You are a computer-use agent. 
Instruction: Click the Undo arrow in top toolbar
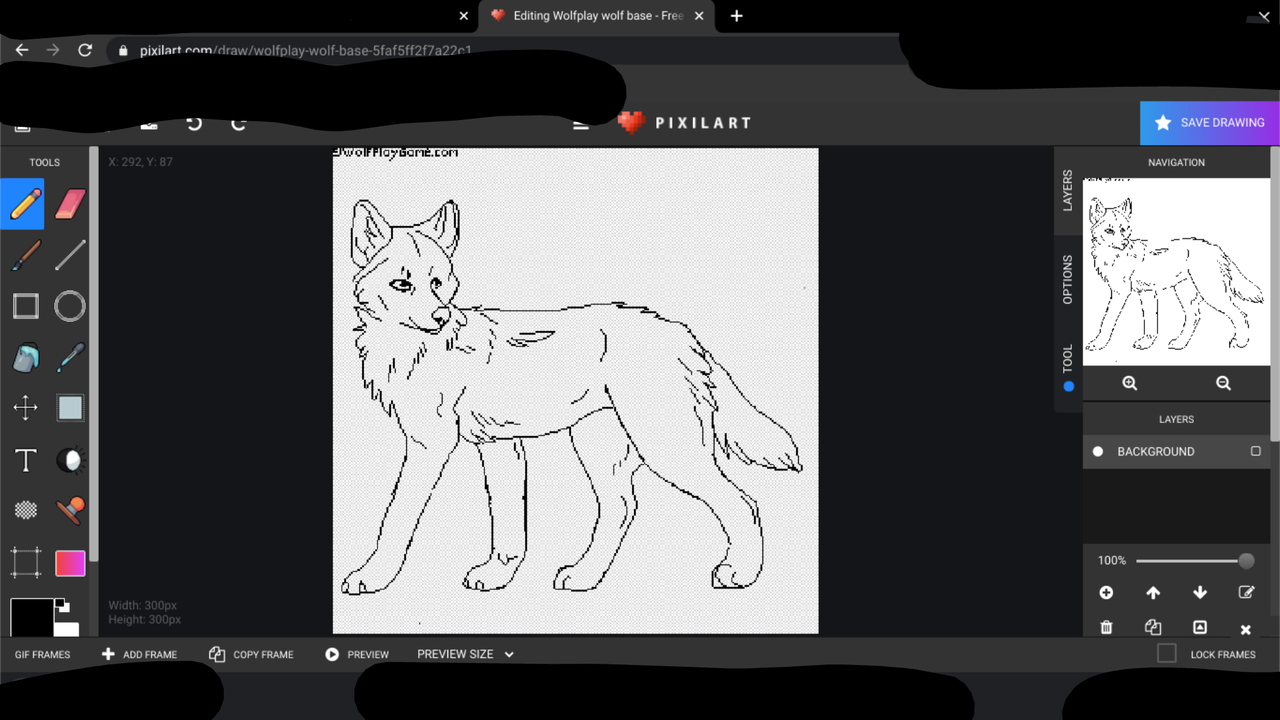pos(194,123)
